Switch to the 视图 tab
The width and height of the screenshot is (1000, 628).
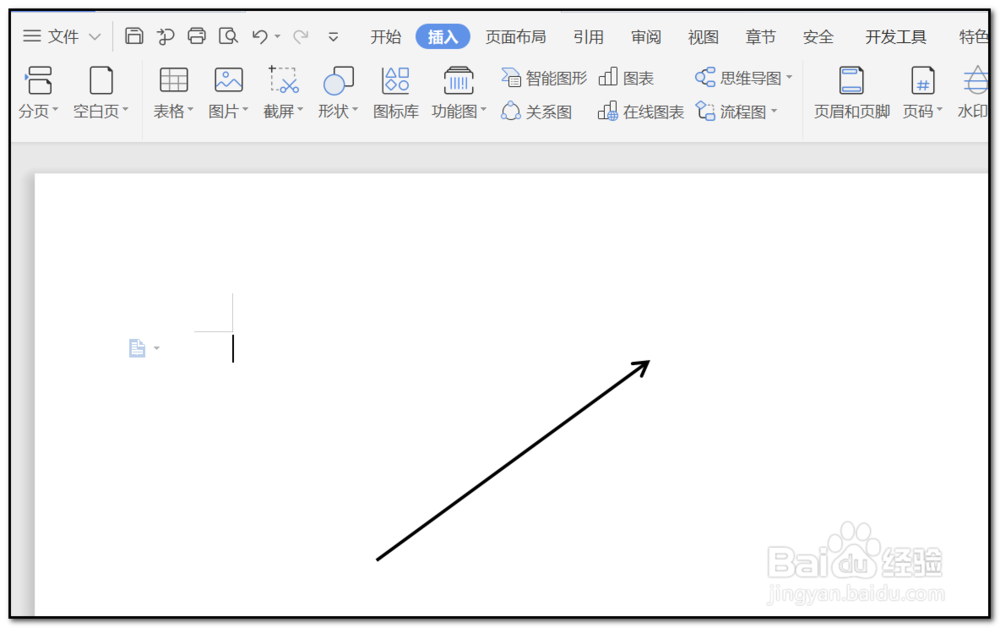(703, 37)
